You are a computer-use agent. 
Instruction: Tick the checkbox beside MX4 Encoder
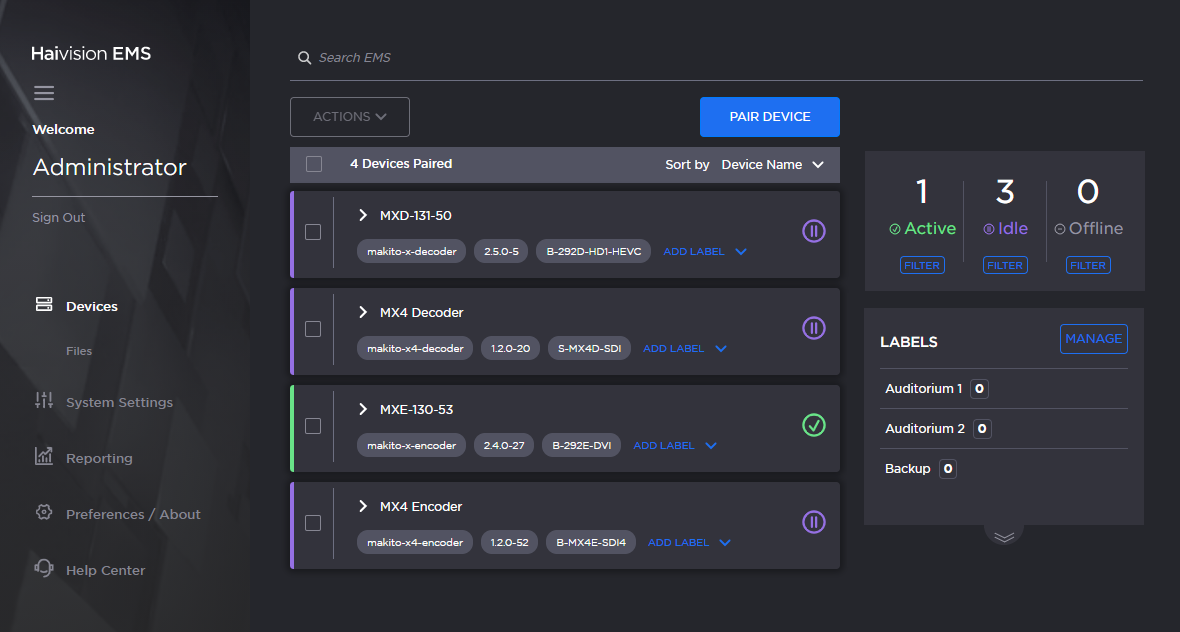313,523
